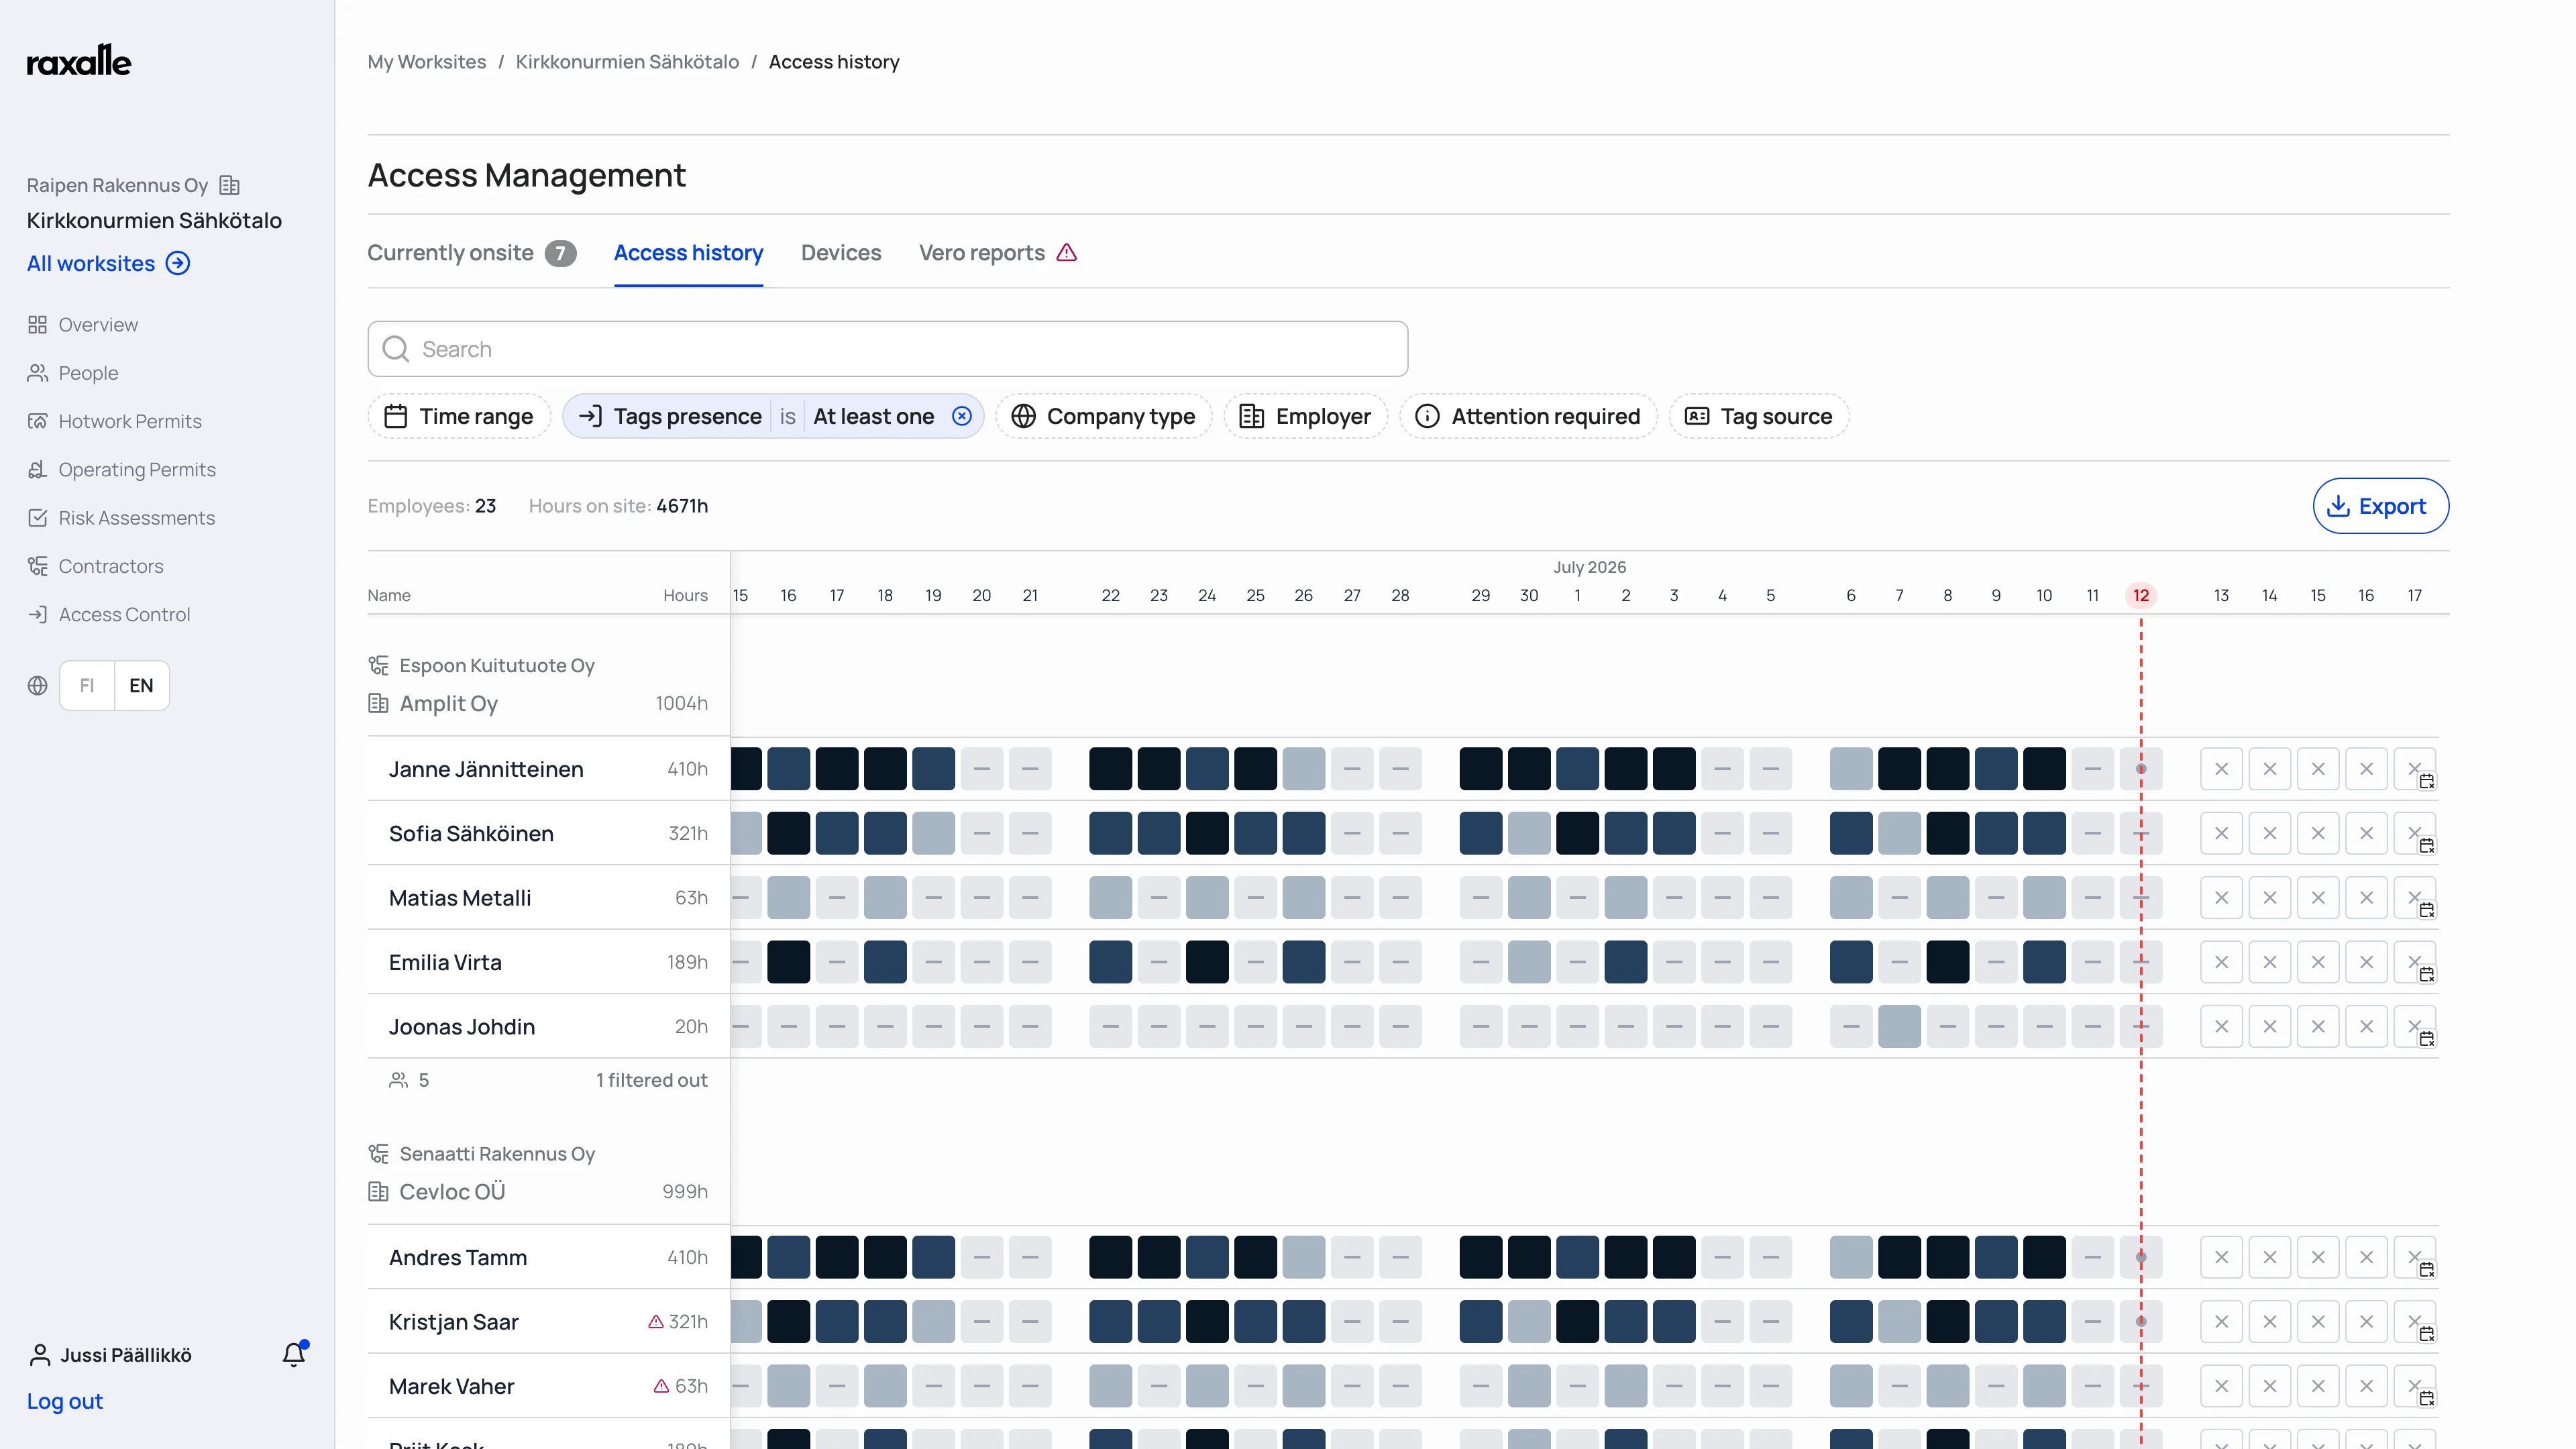Sort by the Name column header
2576x1449 pixels.
pyautogui.click(x=389, y=595)
